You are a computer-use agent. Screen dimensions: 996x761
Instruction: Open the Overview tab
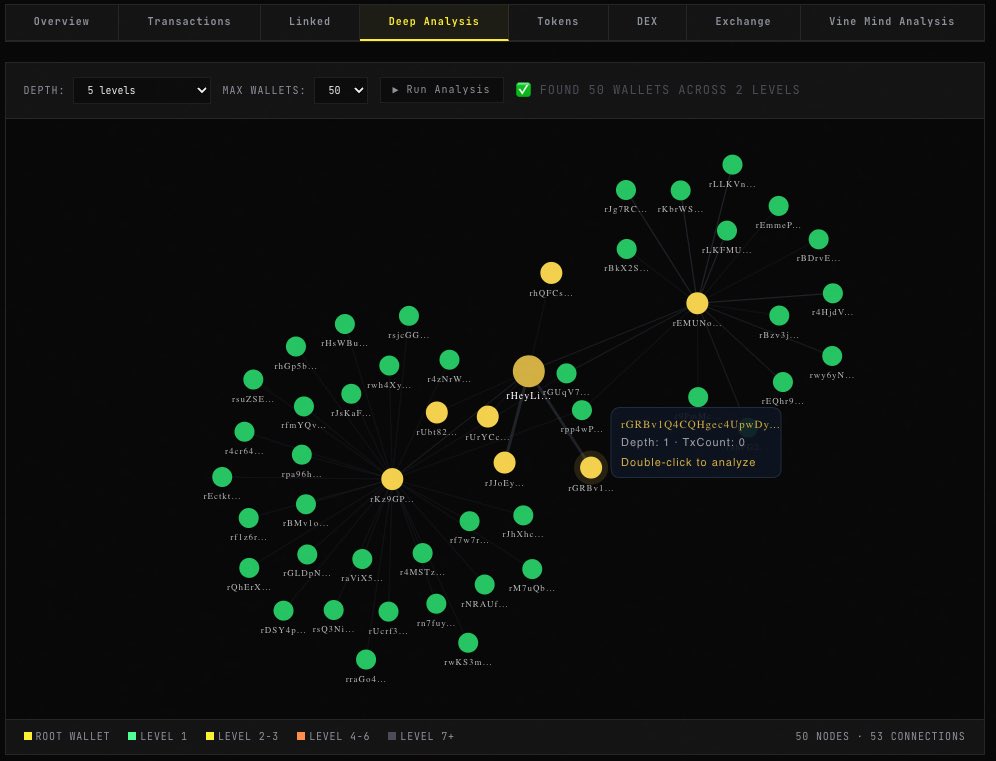(x=62, y=22)
